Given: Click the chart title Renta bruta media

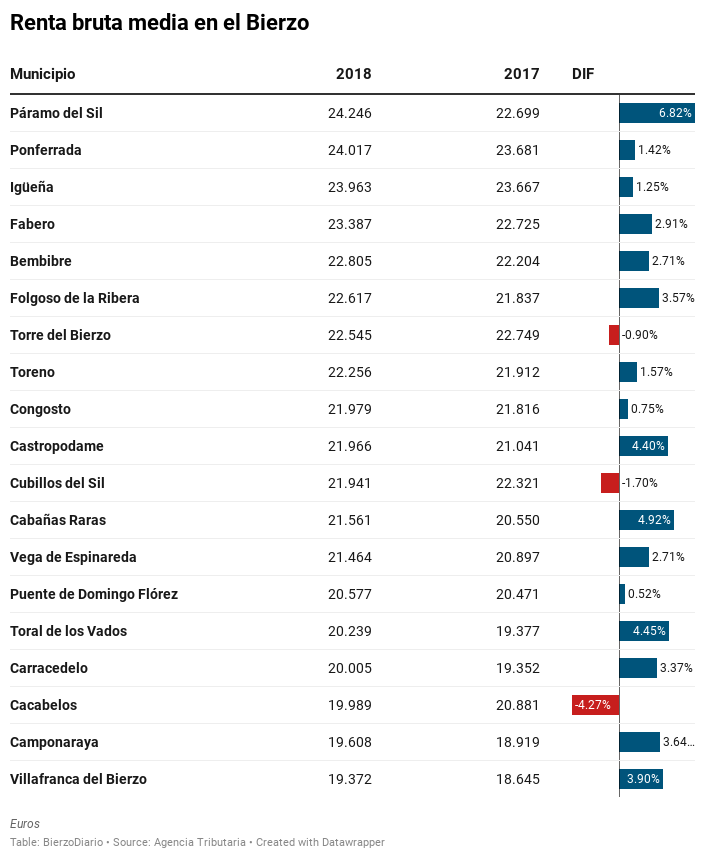Looking at the screenshot, I should click(x=159, y=23).
